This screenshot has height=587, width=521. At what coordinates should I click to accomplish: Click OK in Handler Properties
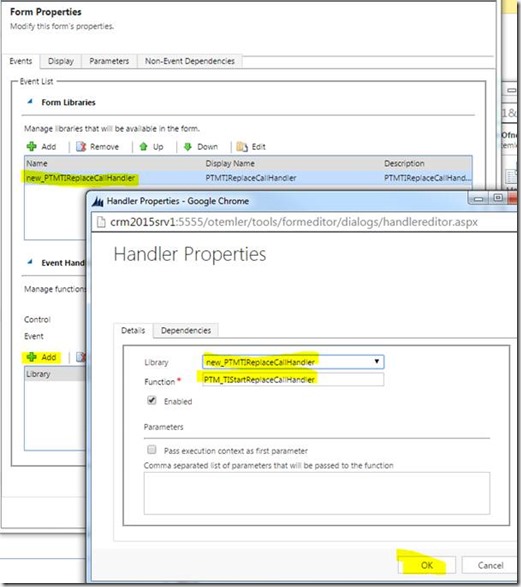coord(427,565)
